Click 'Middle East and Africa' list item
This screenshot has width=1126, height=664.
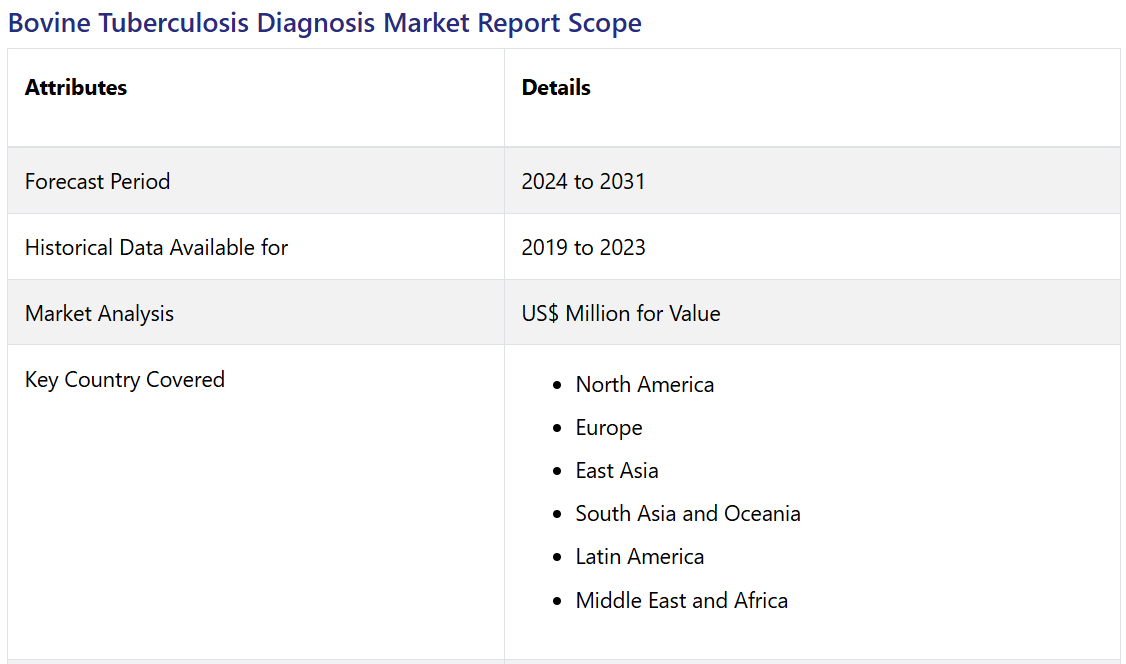tap(681, 601)
